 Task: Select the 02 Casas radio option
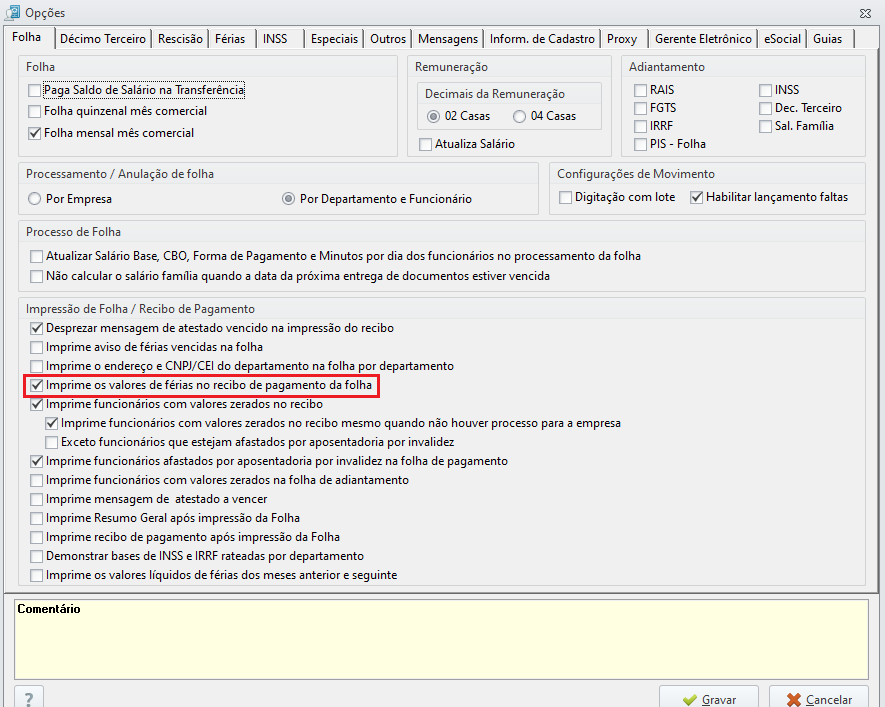coord(433,116)
